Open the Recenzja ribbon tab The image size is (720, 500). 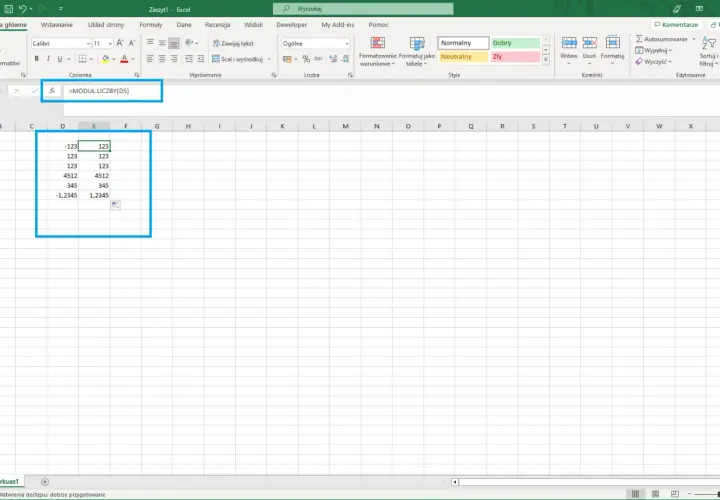pos(218,25)
